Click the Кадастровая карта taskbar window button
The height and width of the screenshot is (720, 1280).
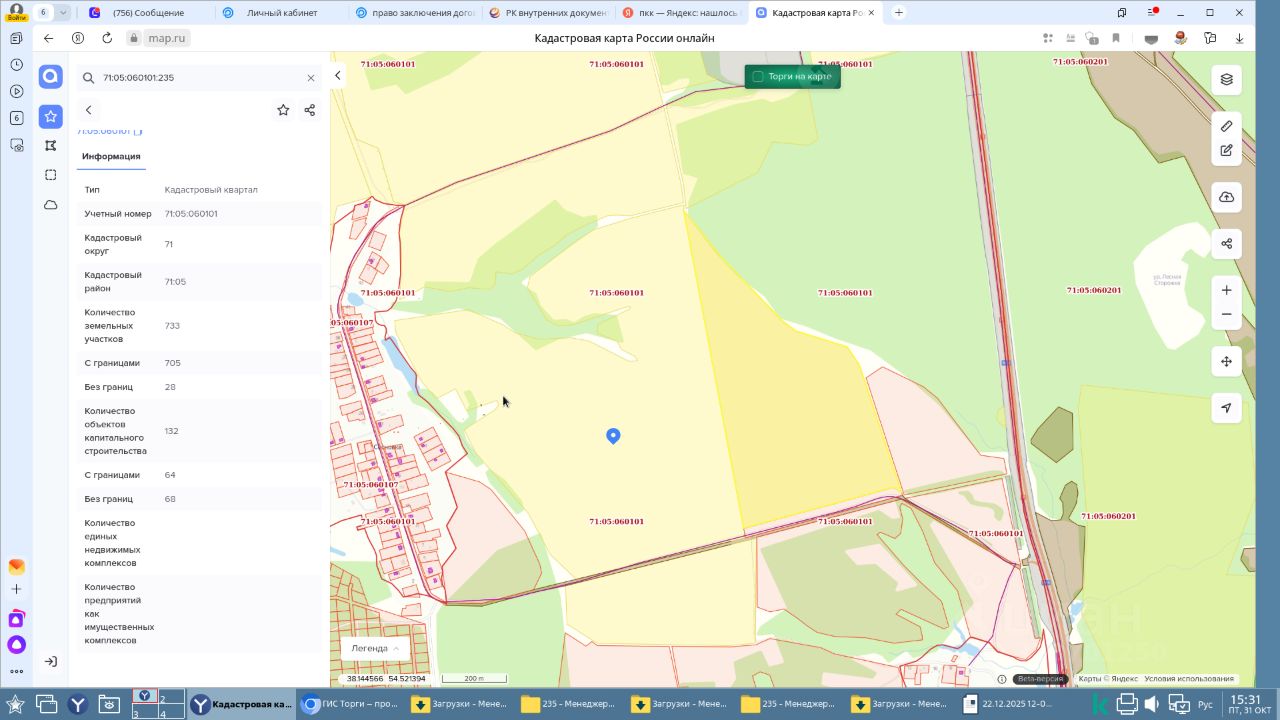click(242, 704)
